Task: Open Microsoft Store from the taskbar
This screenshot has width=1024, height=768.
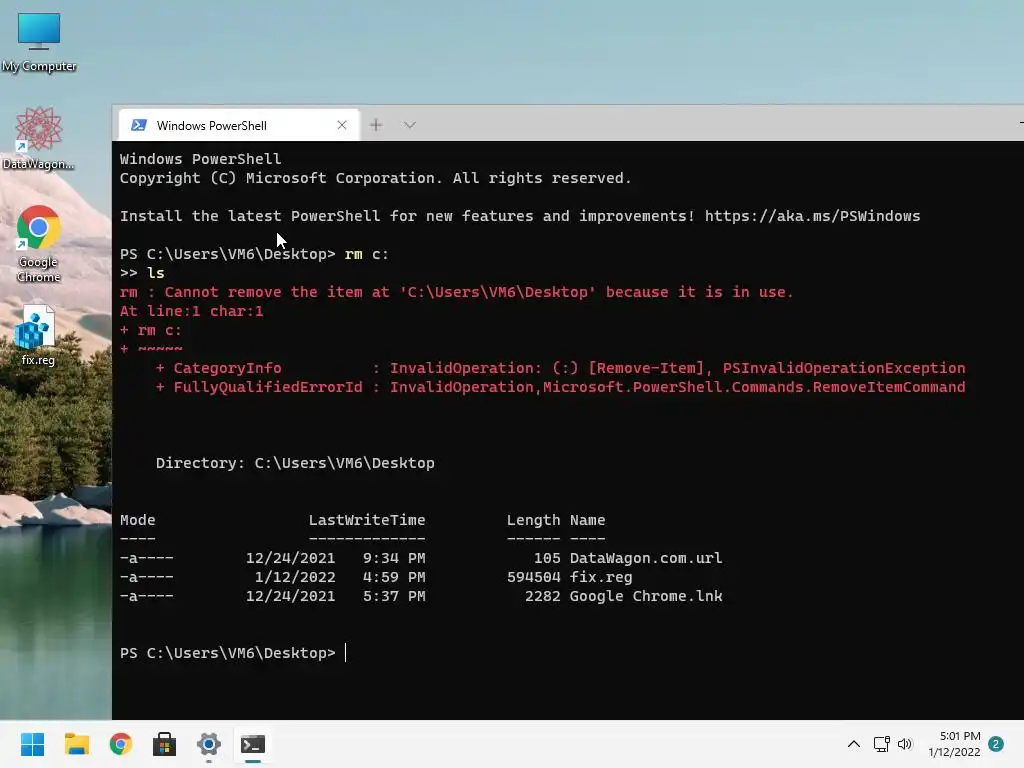Action: pos(165,744)
